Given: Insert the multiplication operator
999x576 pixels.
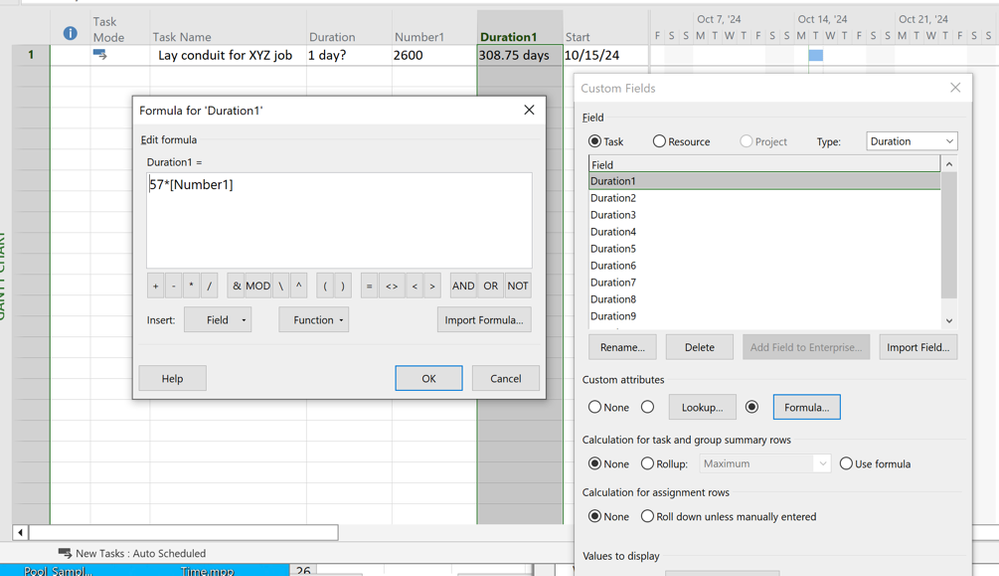Looking at the screenshot, I should pyautogui.click(x=191, y=286).
